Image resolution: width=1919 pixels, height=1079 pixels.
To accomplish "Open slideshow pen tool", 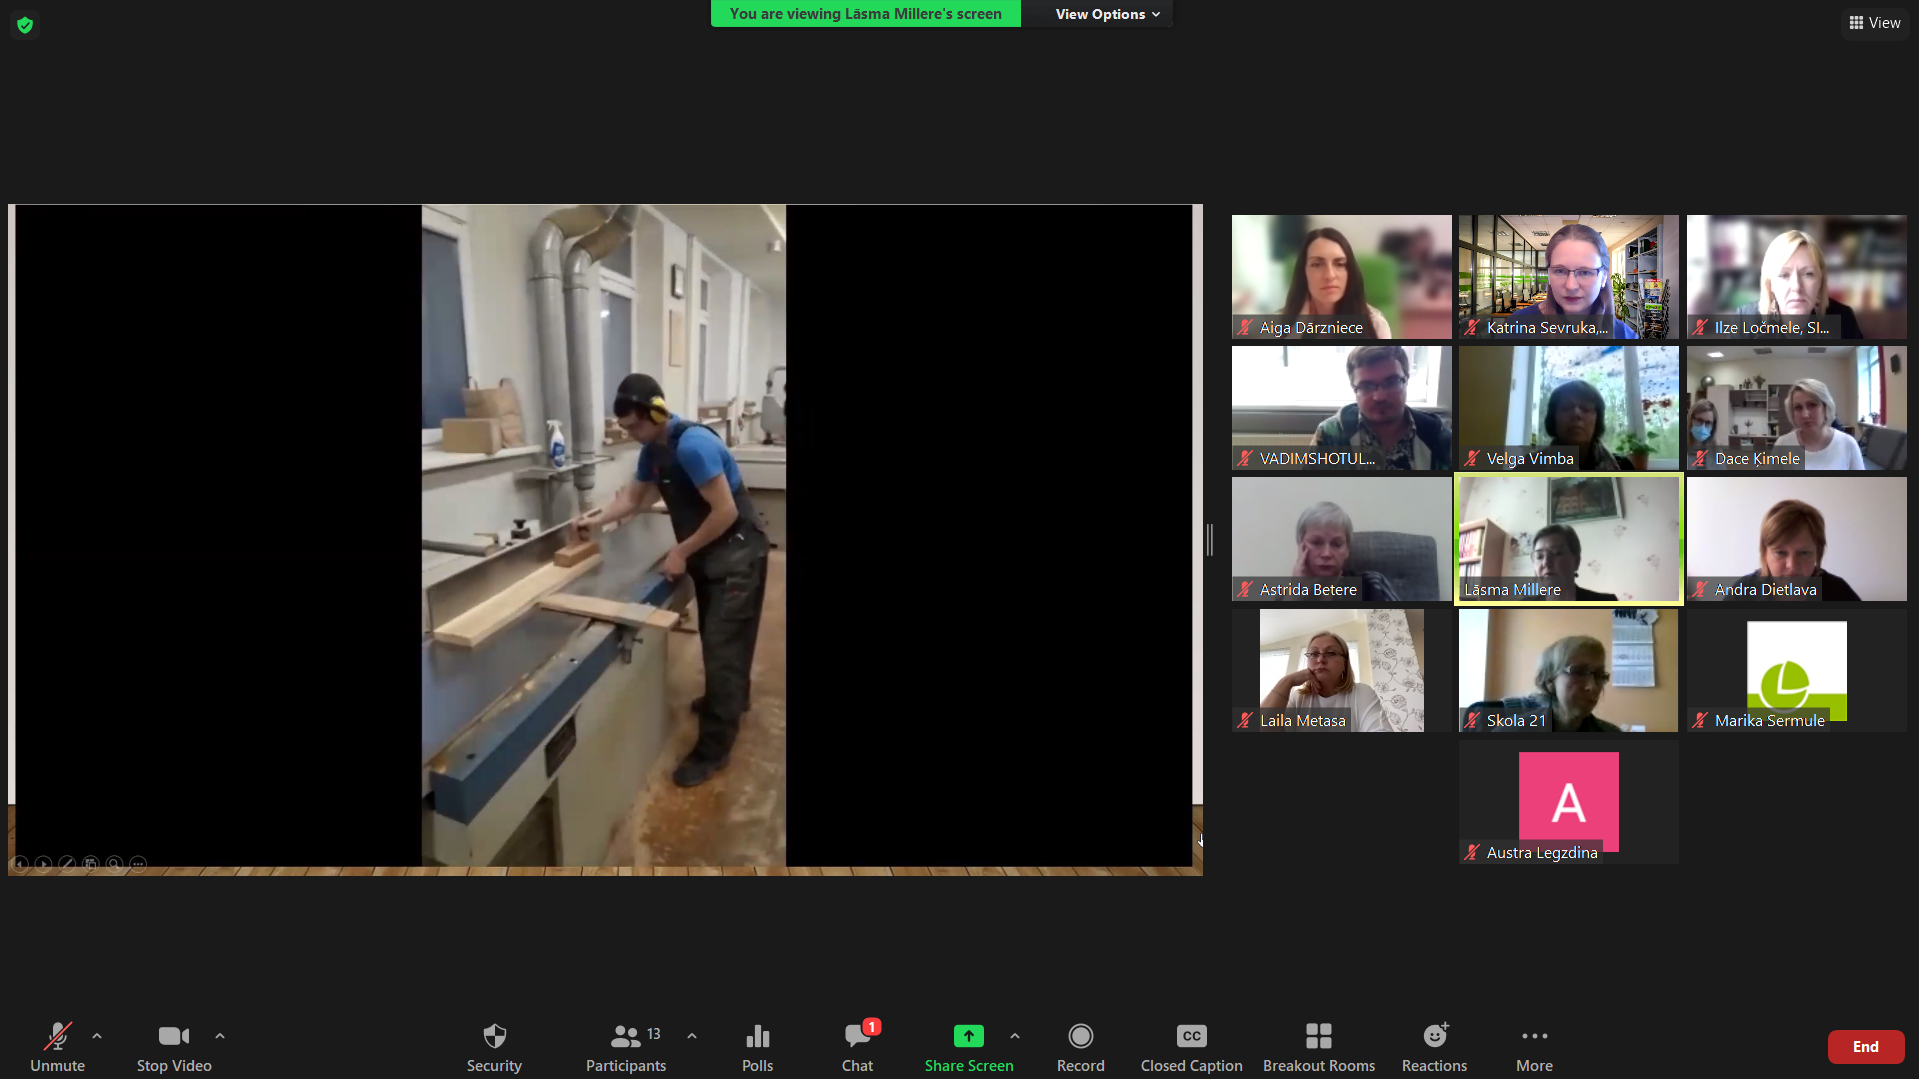I will 67,863.
